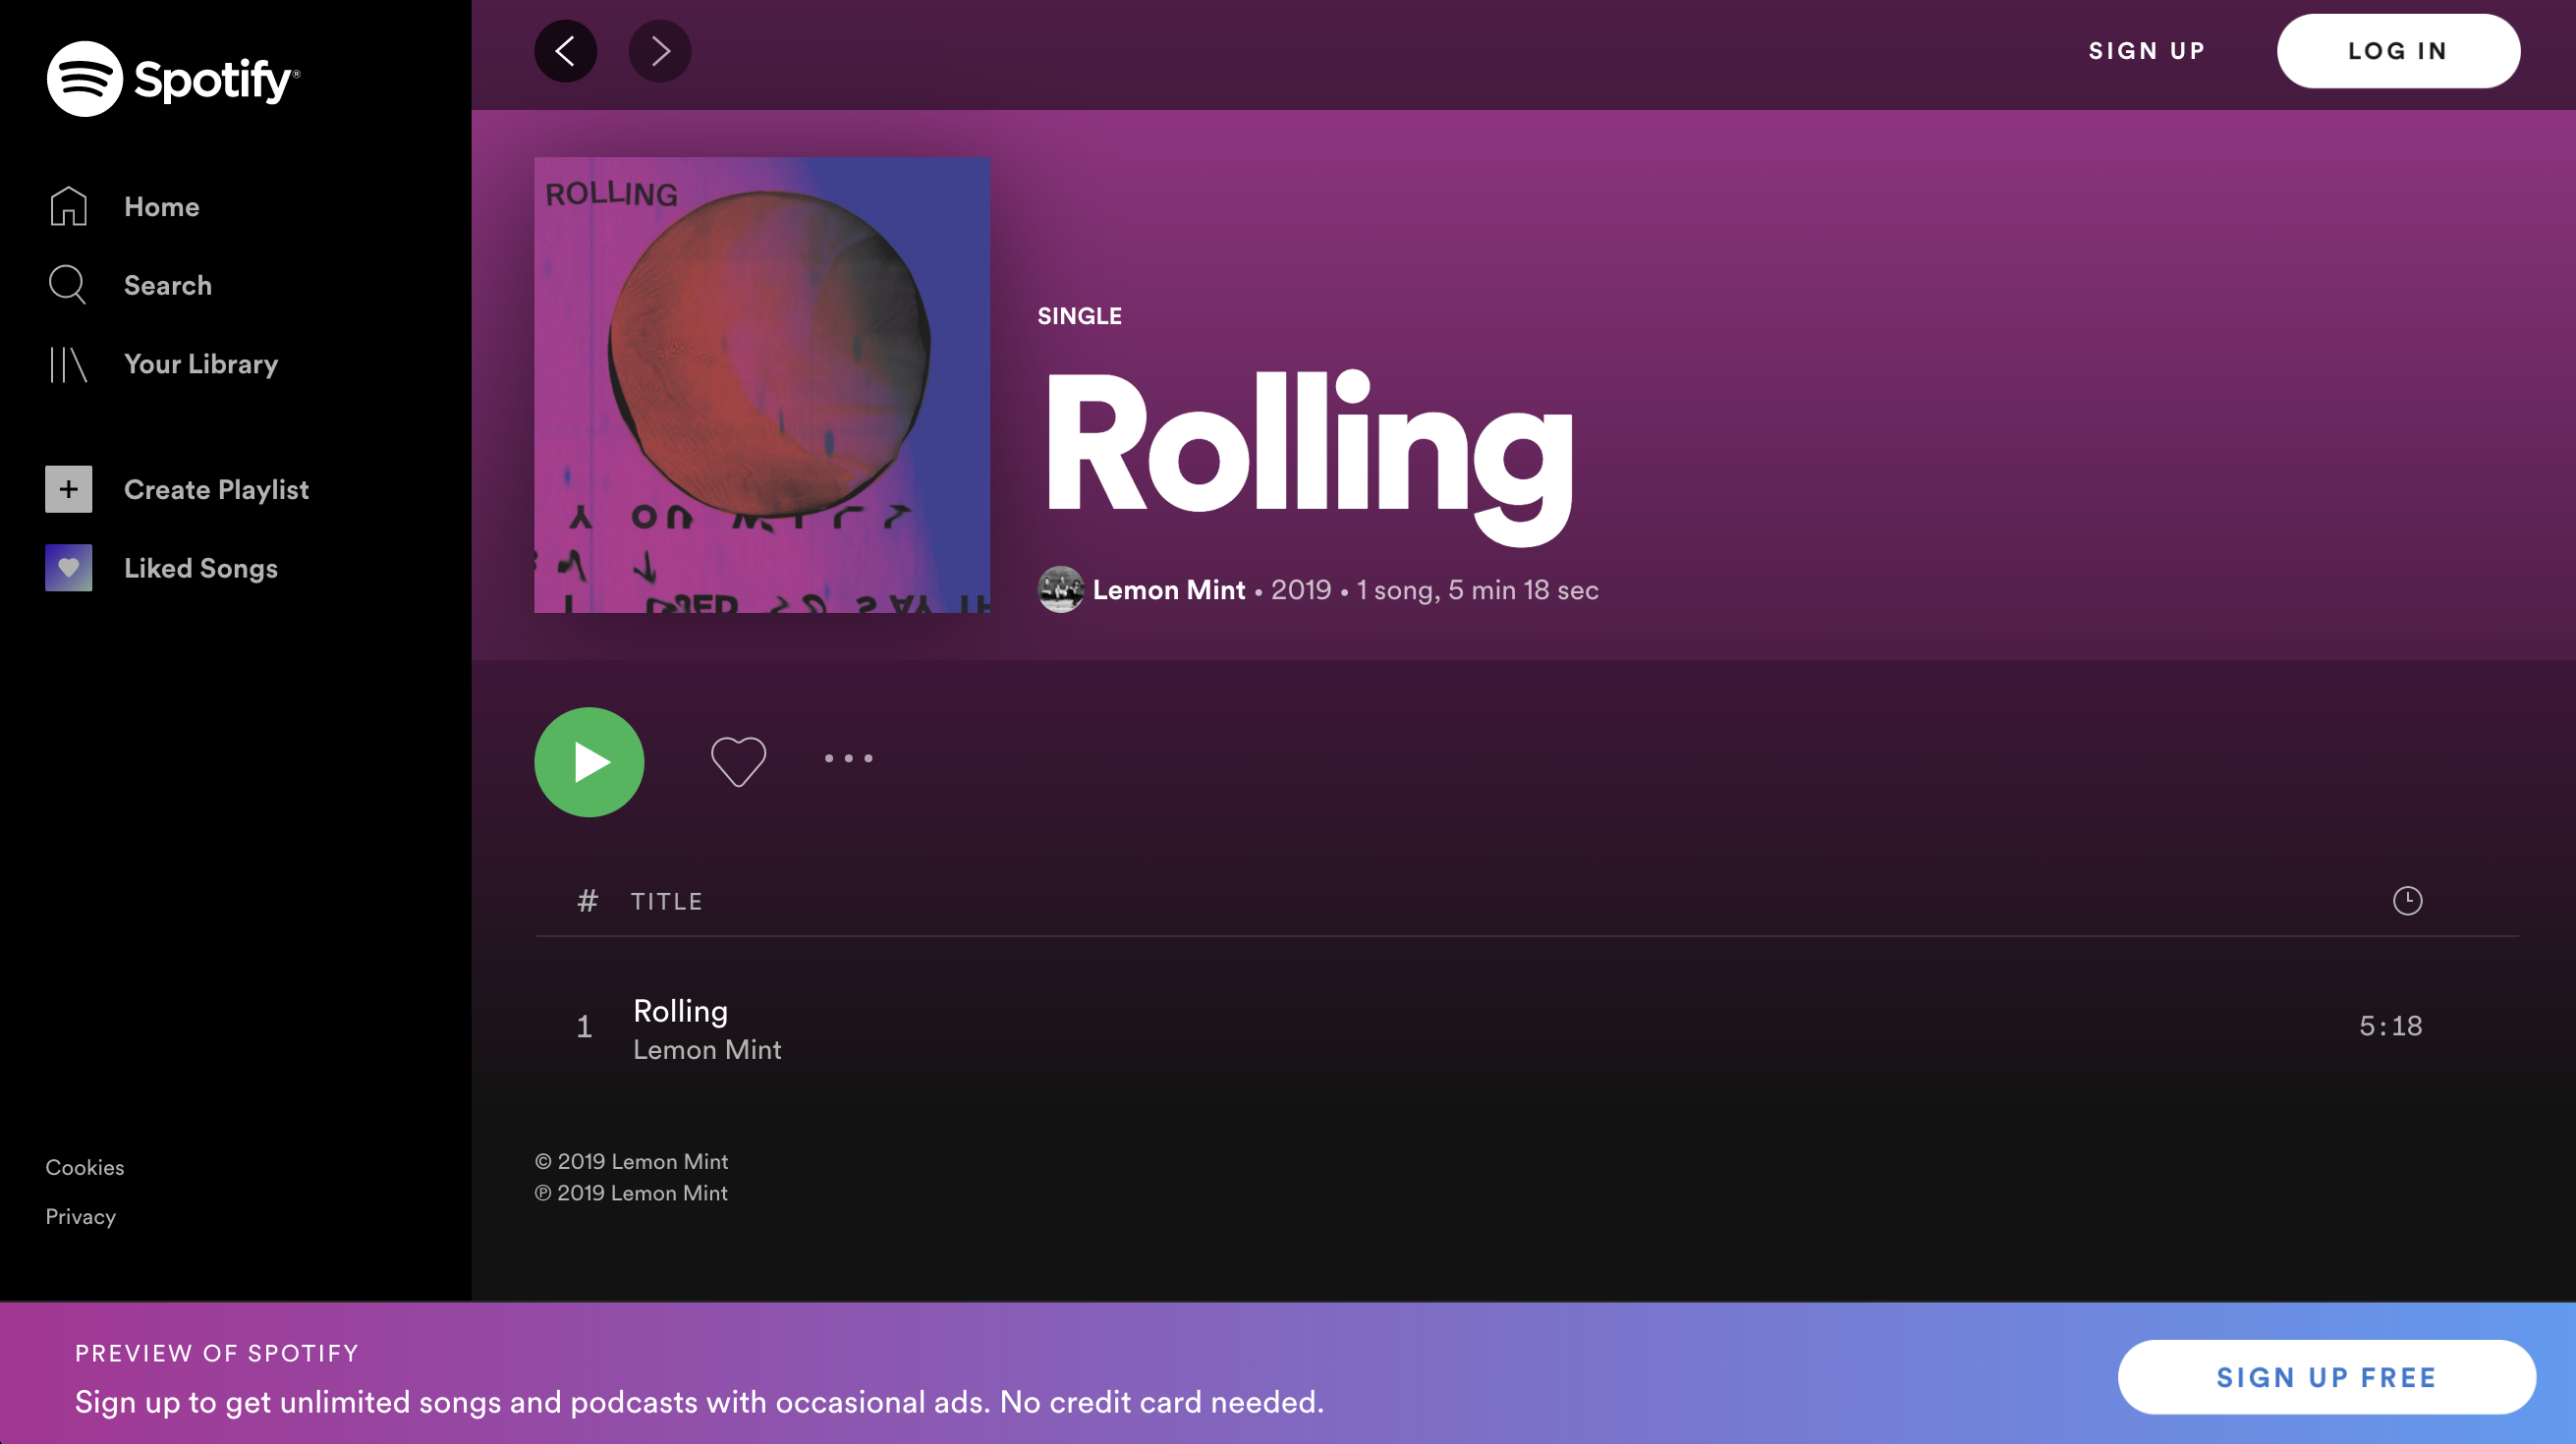
Task: Click the TITLE column header
Action: 667,902
